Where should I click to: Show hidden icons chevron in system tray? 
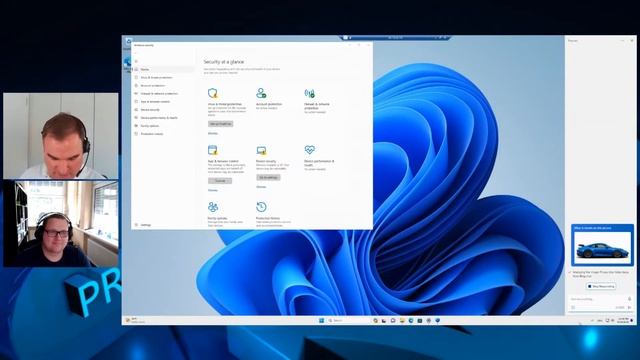(x=592, y=321)
